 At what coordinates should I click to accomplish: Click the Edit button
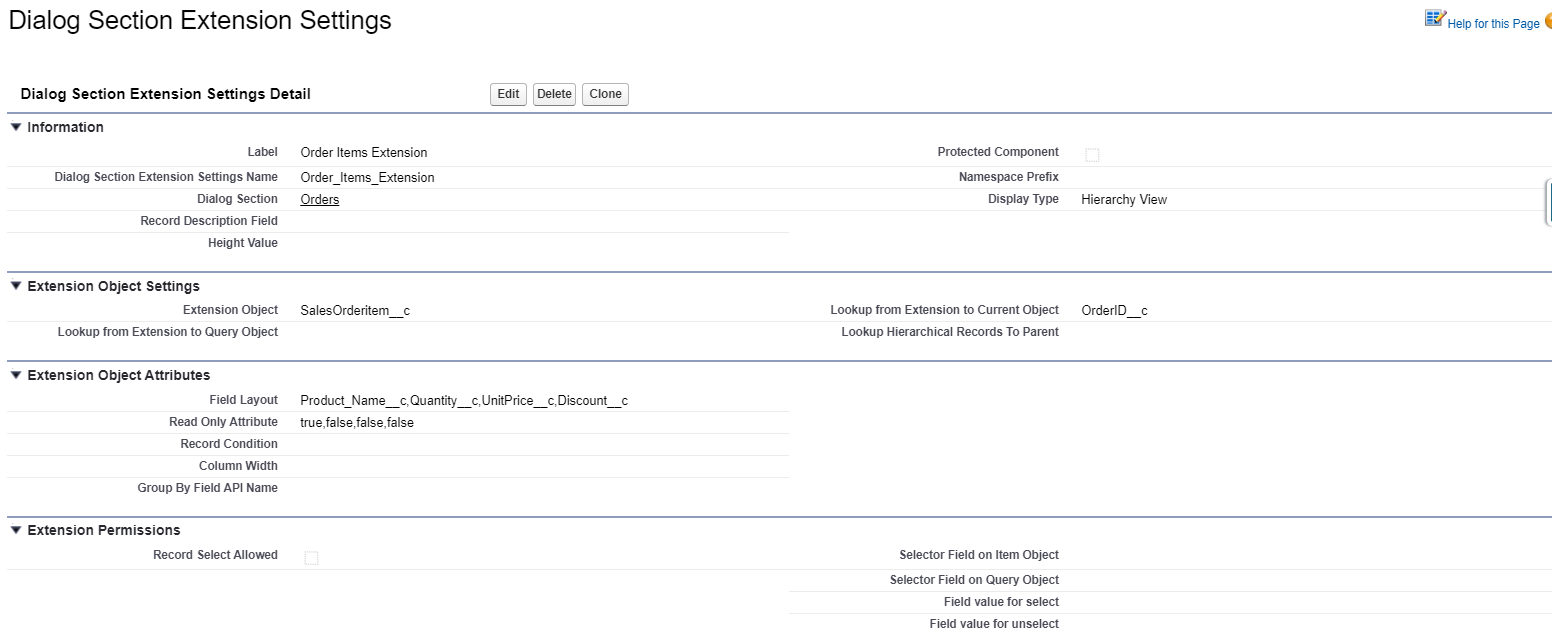coord(508,94)
